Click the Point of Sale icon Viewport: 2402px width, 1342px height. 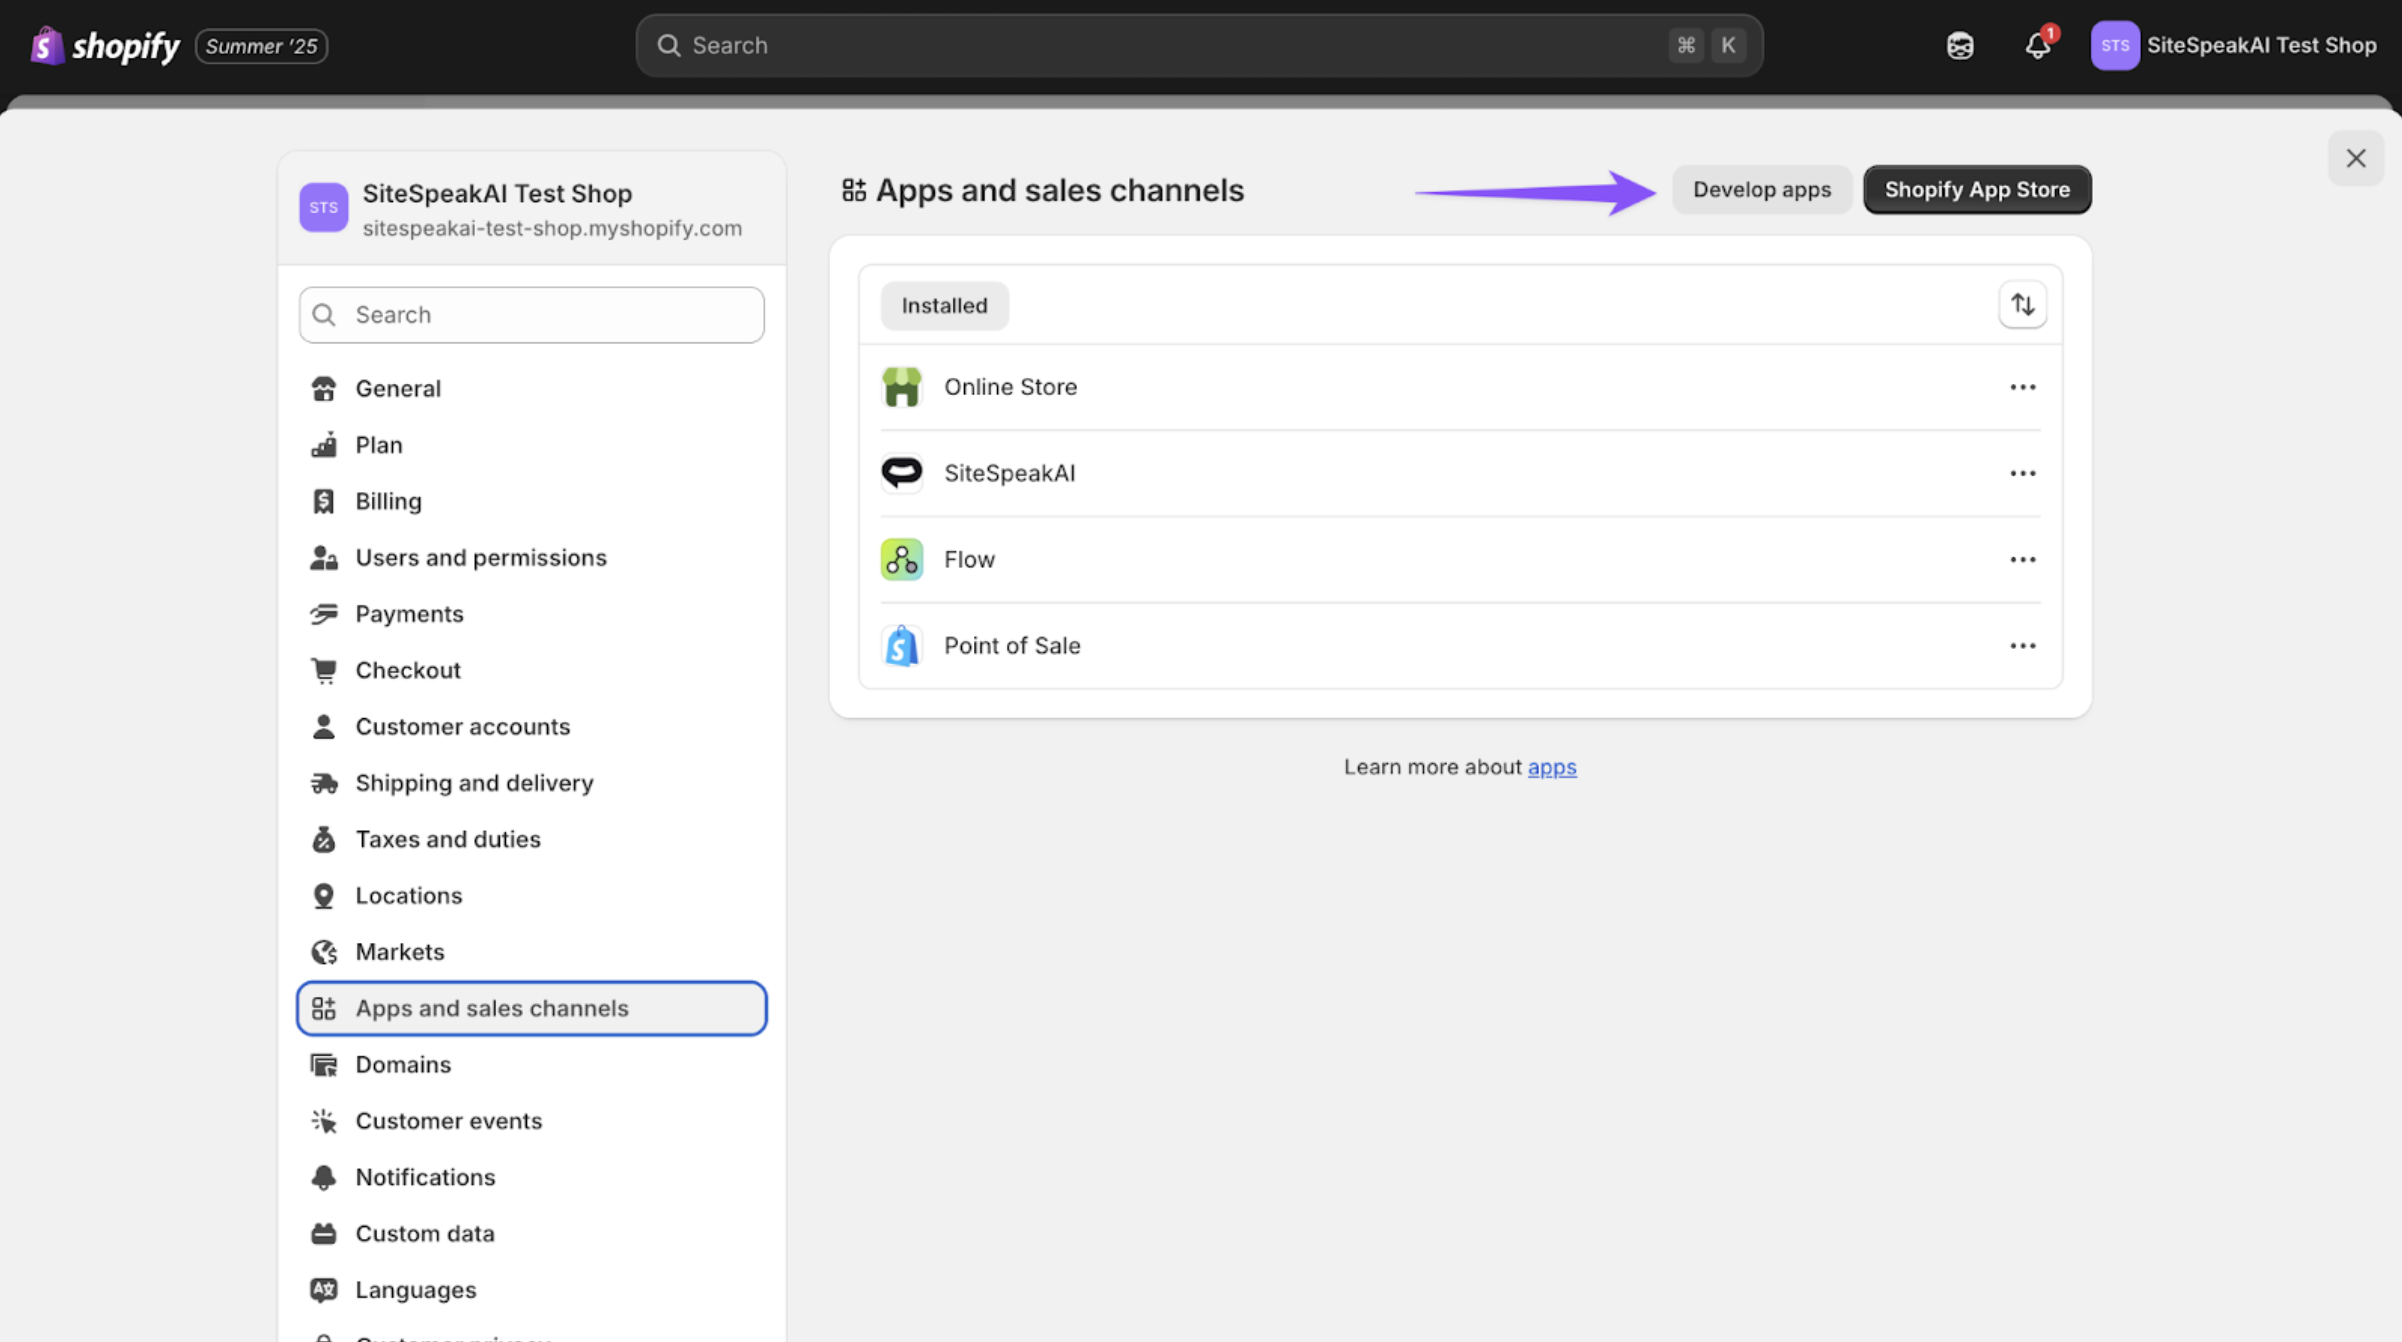coord(901,645)
